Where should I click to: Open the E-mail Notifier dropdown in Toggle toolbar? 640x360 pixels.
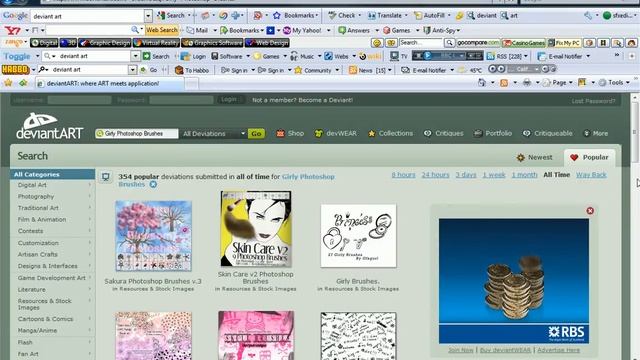588,56
